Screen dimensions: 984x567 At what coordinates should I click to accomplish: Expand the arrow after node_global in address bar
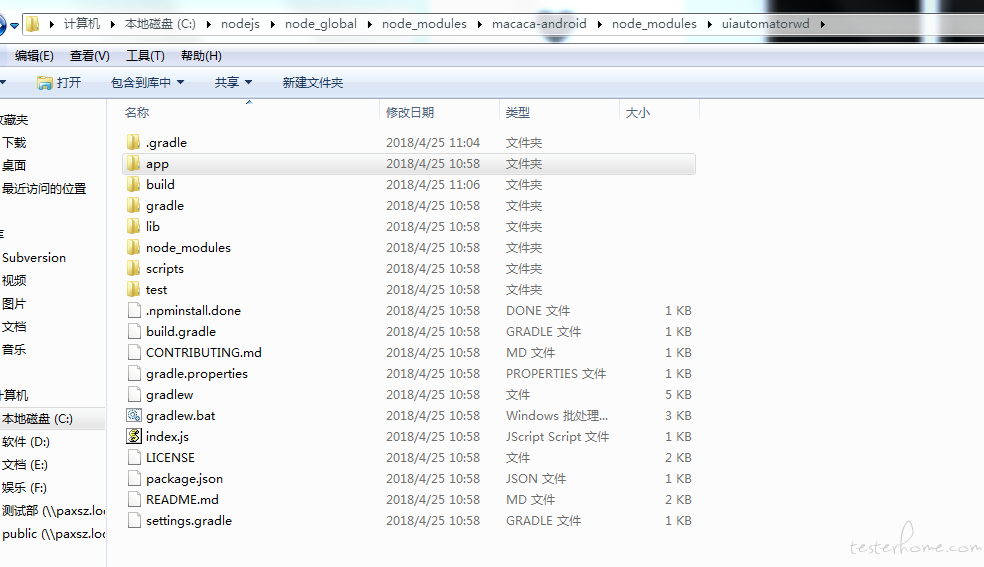(x=369, y=24)
